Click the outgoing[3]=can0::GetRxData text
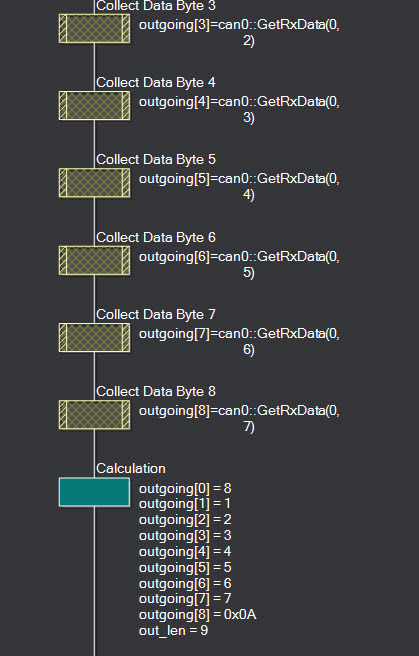 [239, 33]
